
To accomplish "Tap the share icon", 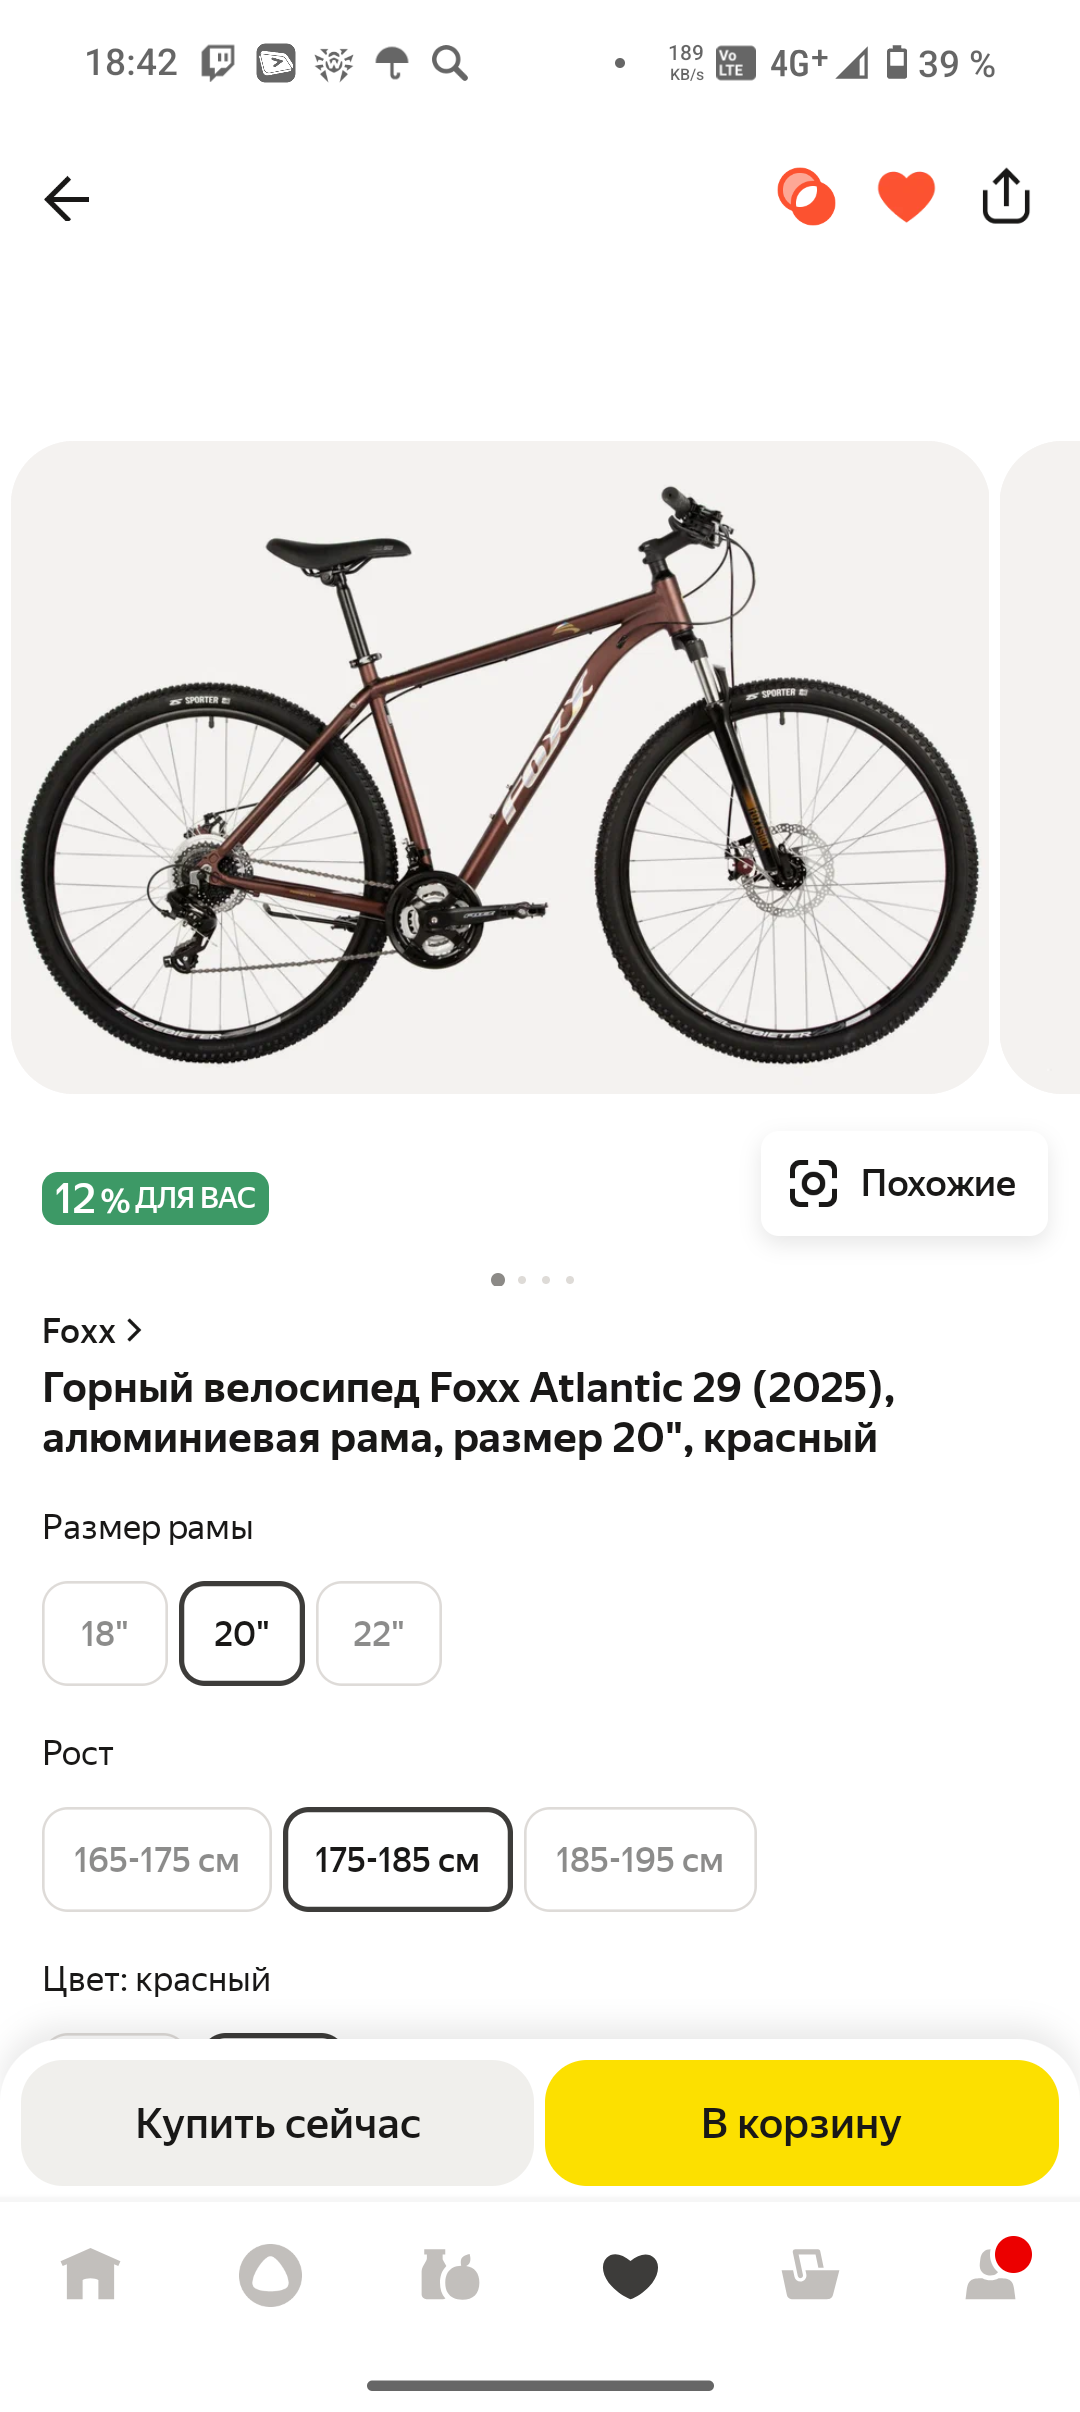I will click(x=1005, y=197).
